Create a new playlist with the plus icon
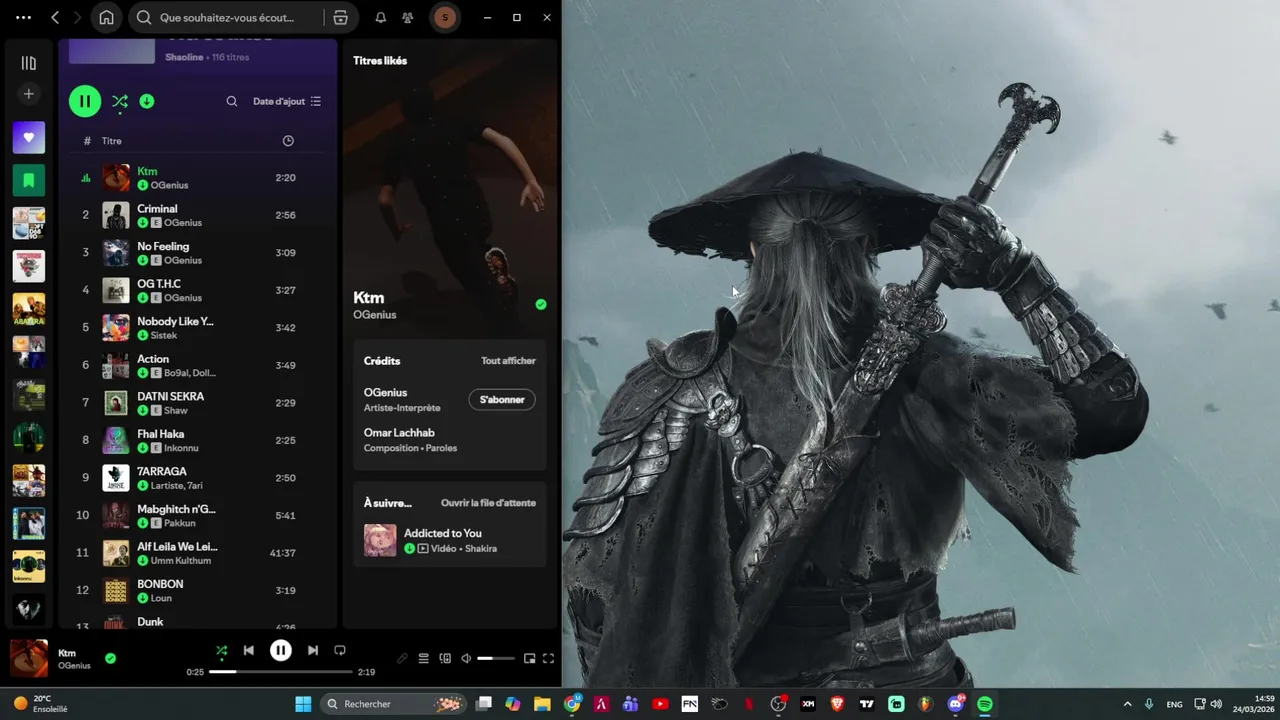1280x720 pixels. (x=28, y=94)
